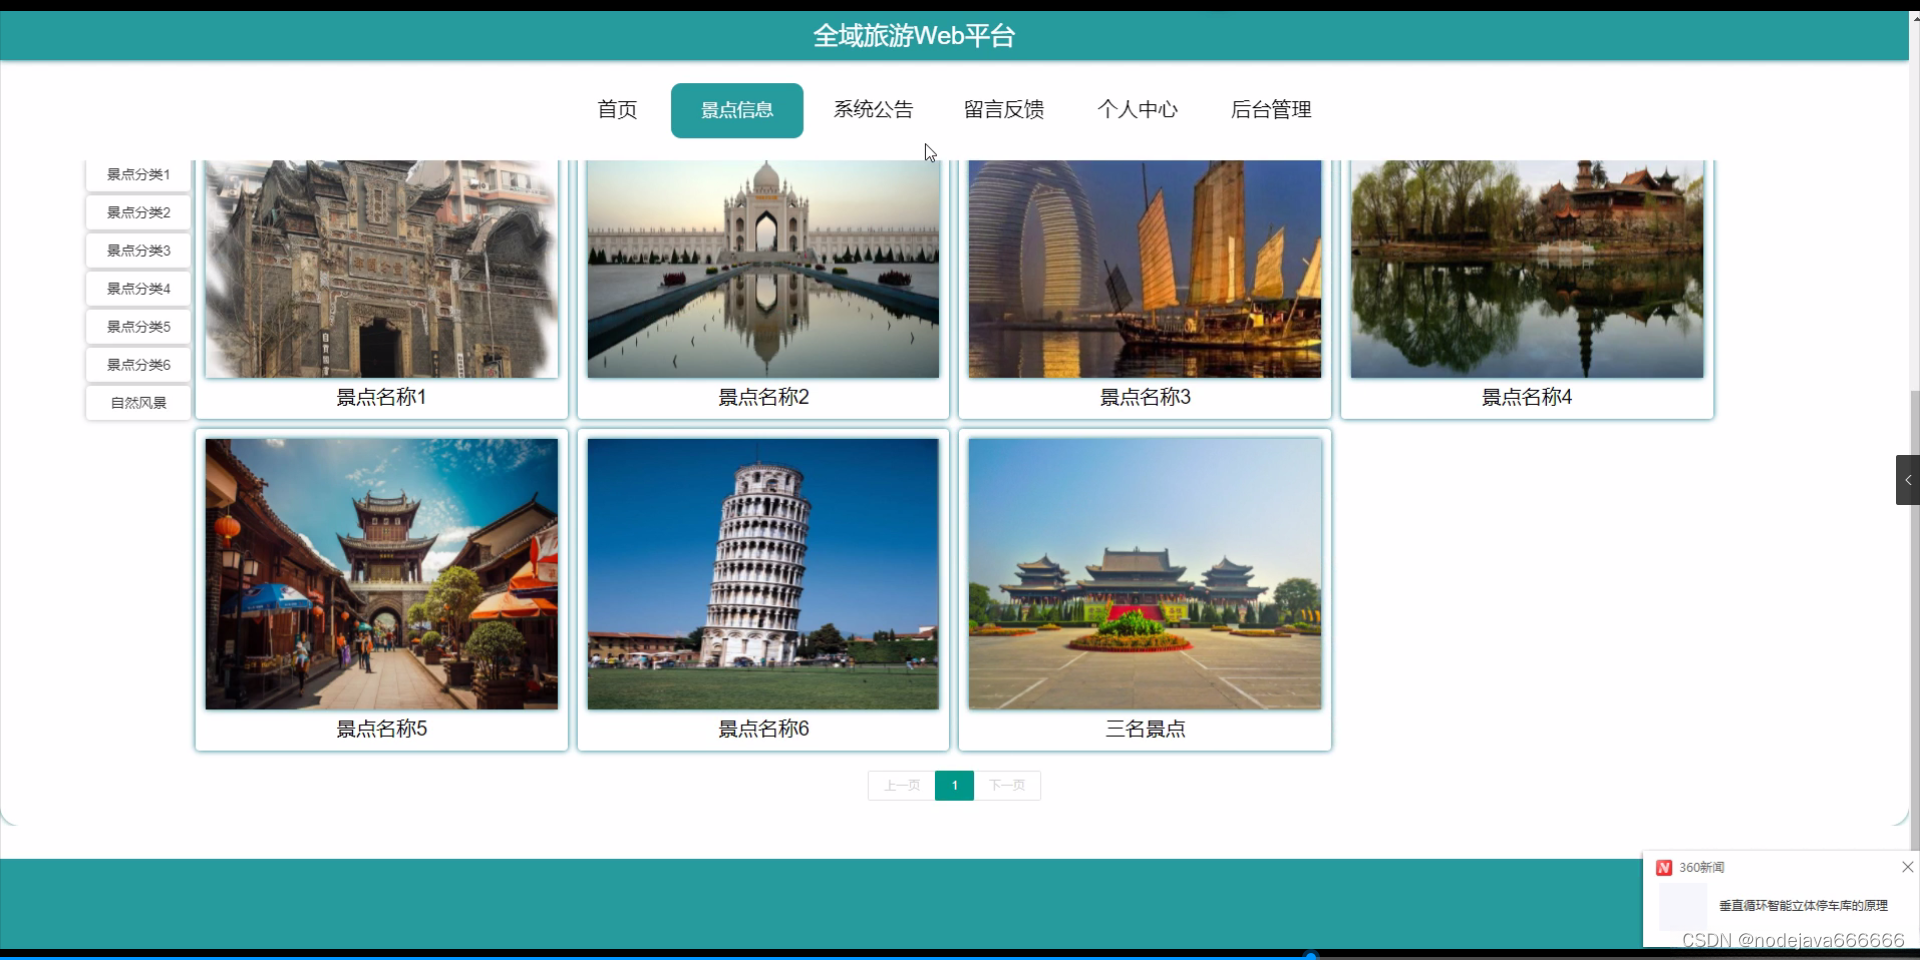Open the 景点名称3 sailing ship photo
The image size is (1920, 960).
1145,269
